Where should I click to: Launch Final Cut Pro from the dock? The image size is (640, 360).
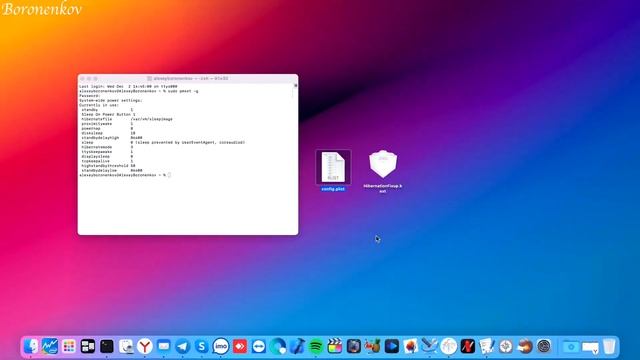click(335, 346)
